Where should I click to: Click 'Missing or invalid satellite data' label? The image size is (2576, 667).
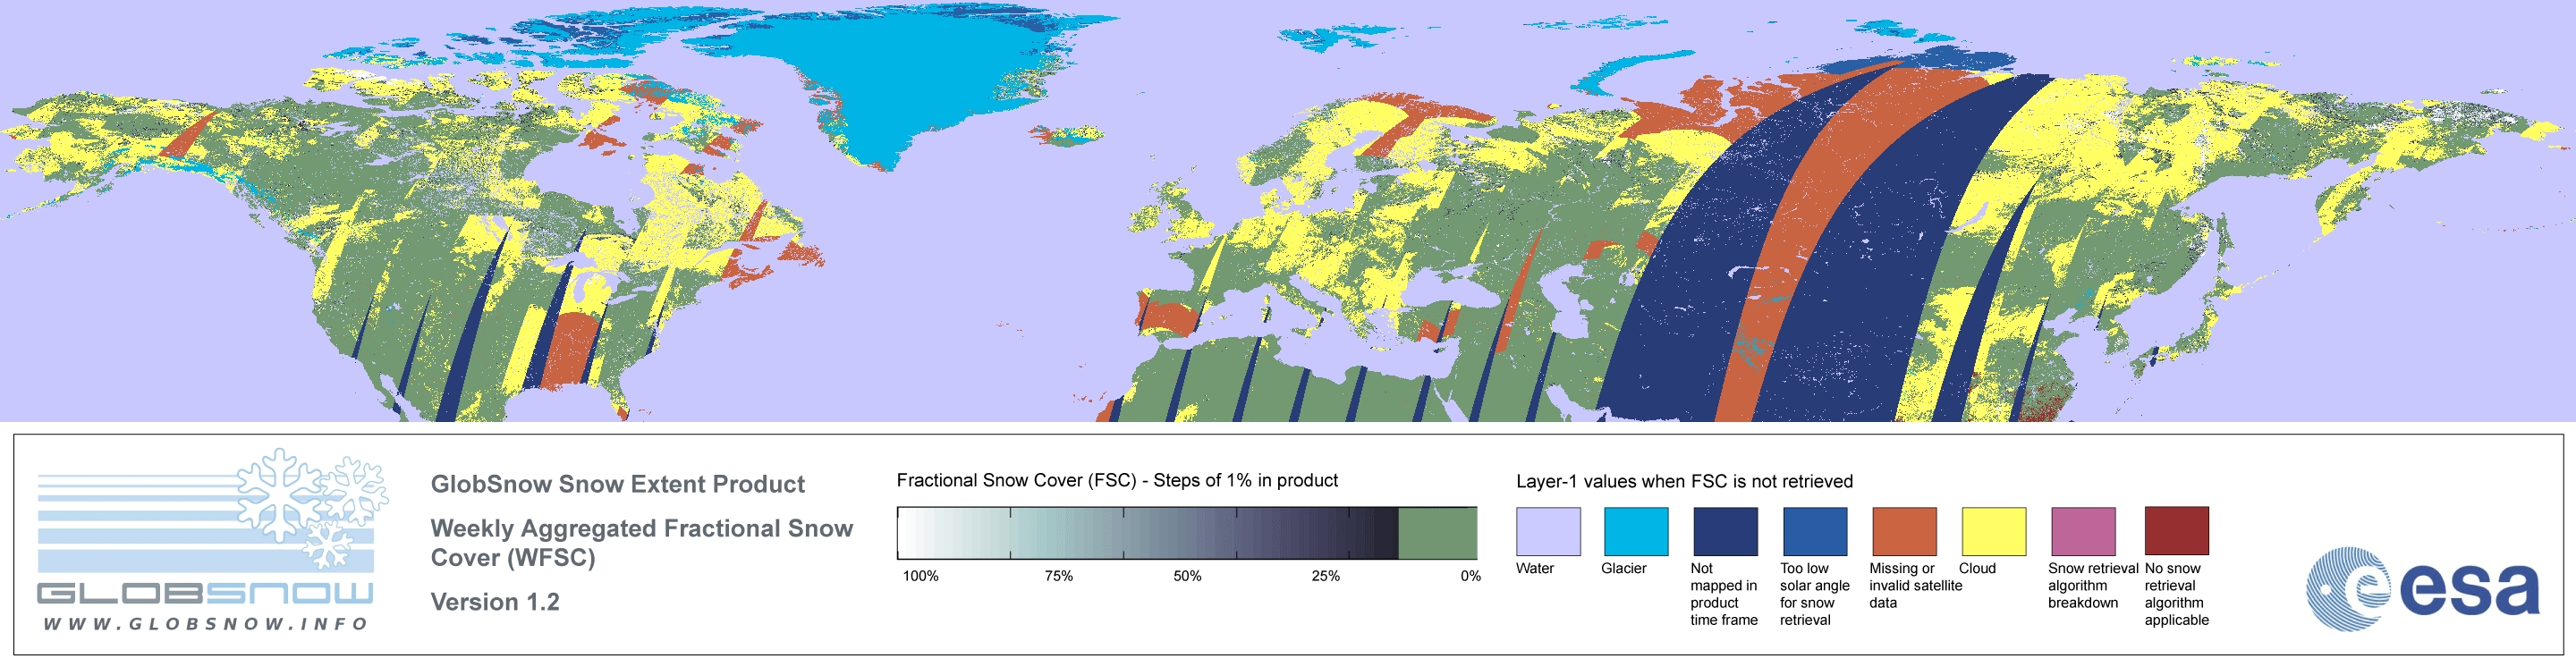[x=1915, y=585]
